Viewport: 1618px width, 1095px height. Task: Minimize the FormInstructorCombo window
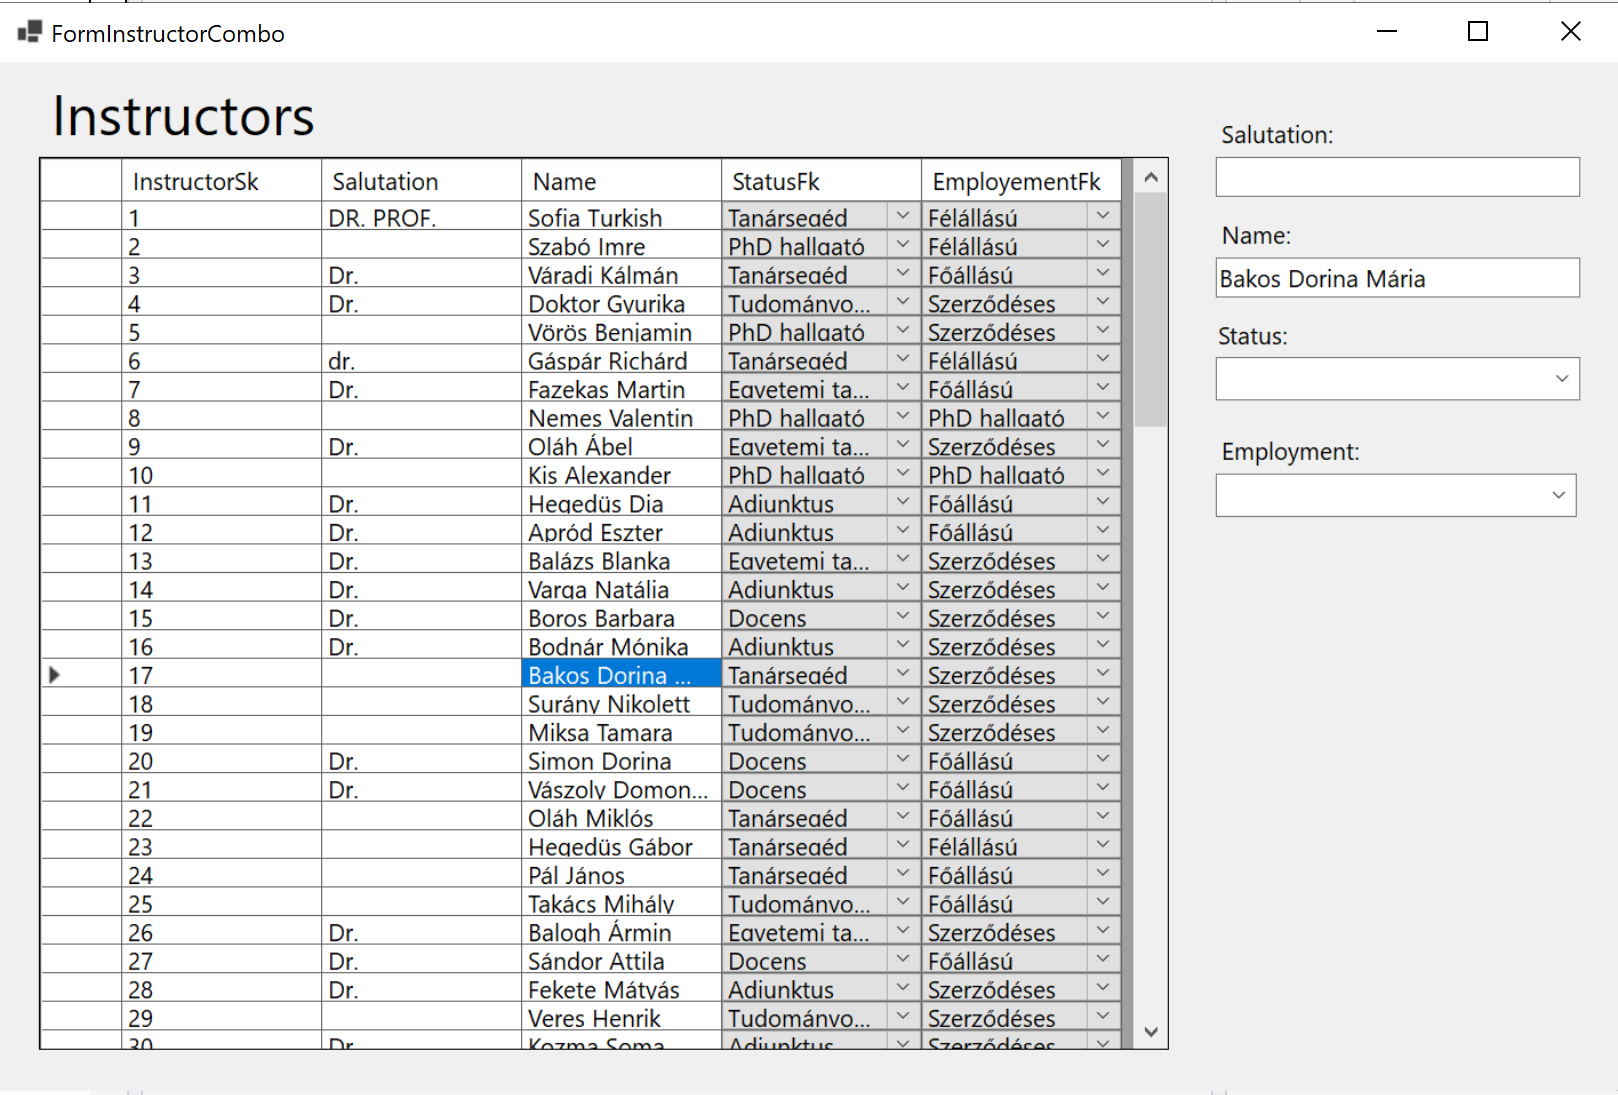pos(1386,32)
